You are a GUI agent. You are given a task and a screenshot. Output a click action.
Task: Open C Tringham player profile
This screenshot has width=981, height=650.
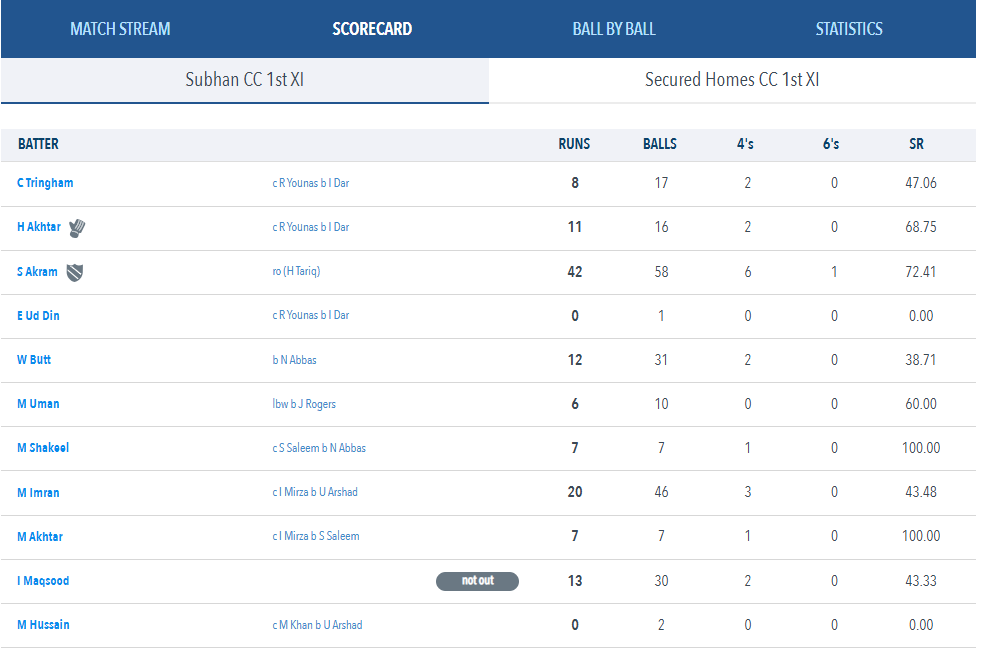point(45,183)
